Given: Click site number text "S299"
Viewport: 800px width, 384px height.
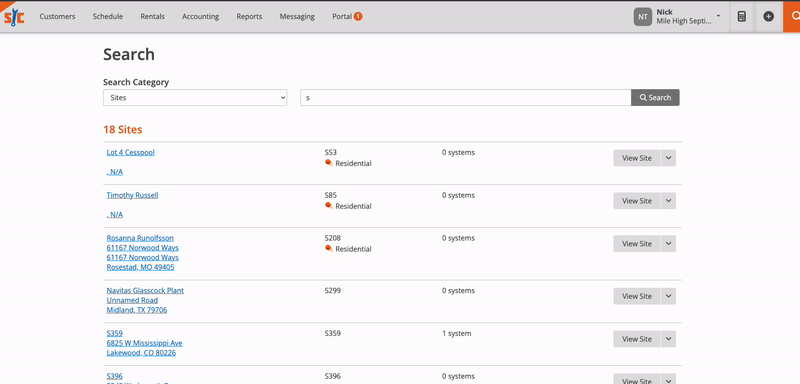Looking at the screenshot, I should [333, 290].
